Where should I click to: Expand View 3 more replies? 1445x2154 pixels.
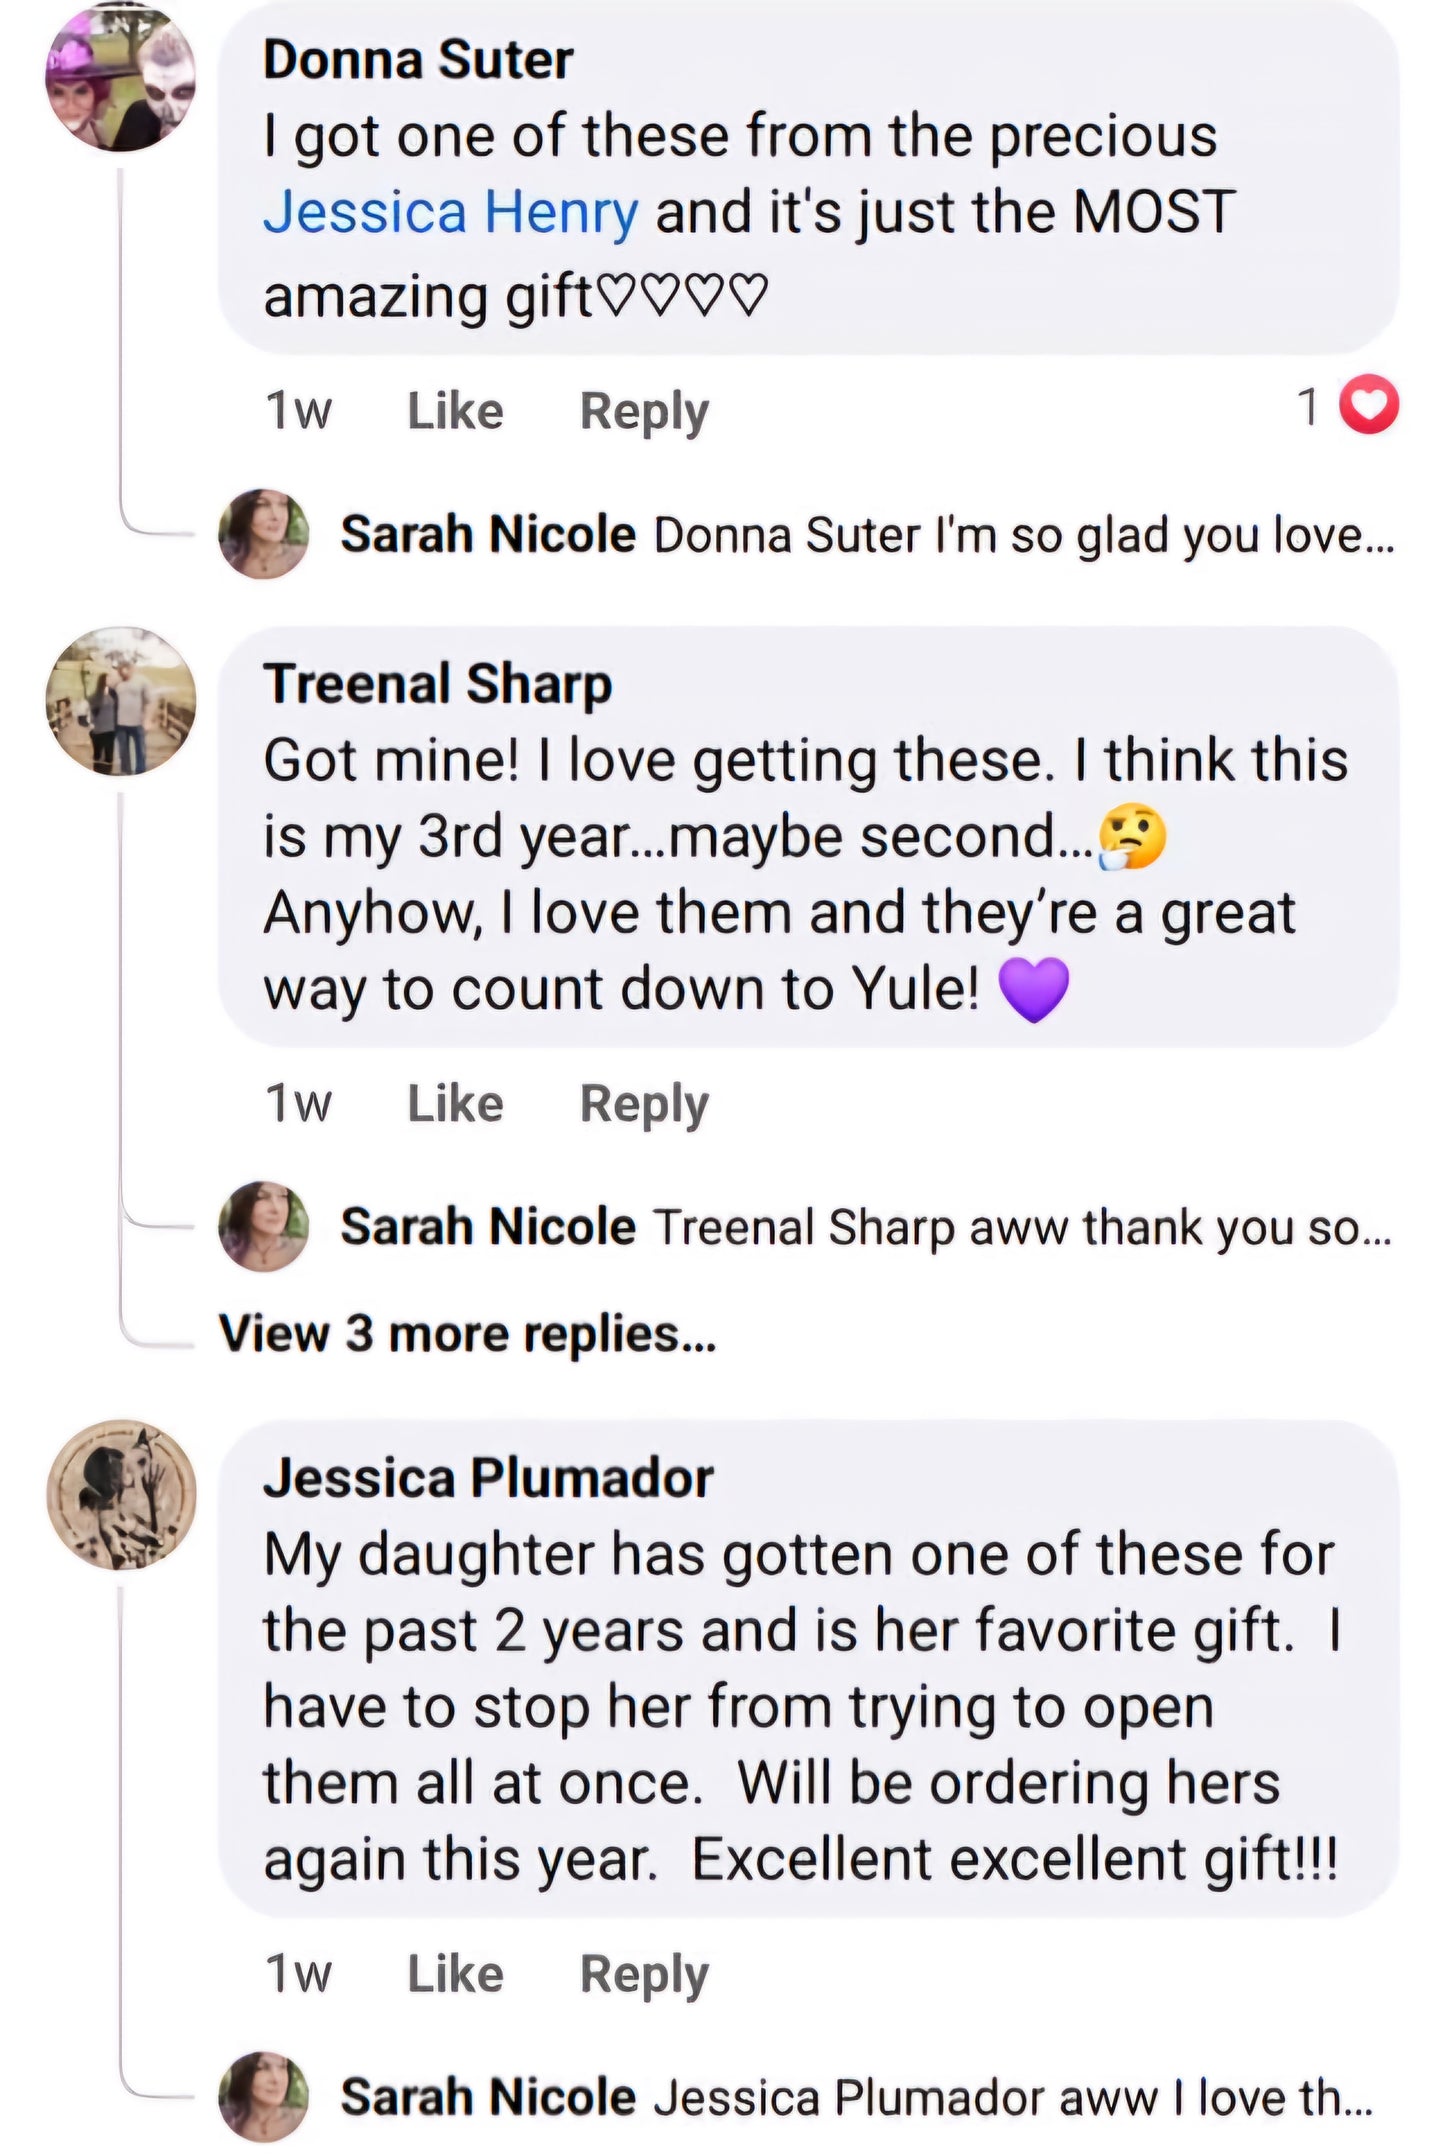click(467, 1333)
